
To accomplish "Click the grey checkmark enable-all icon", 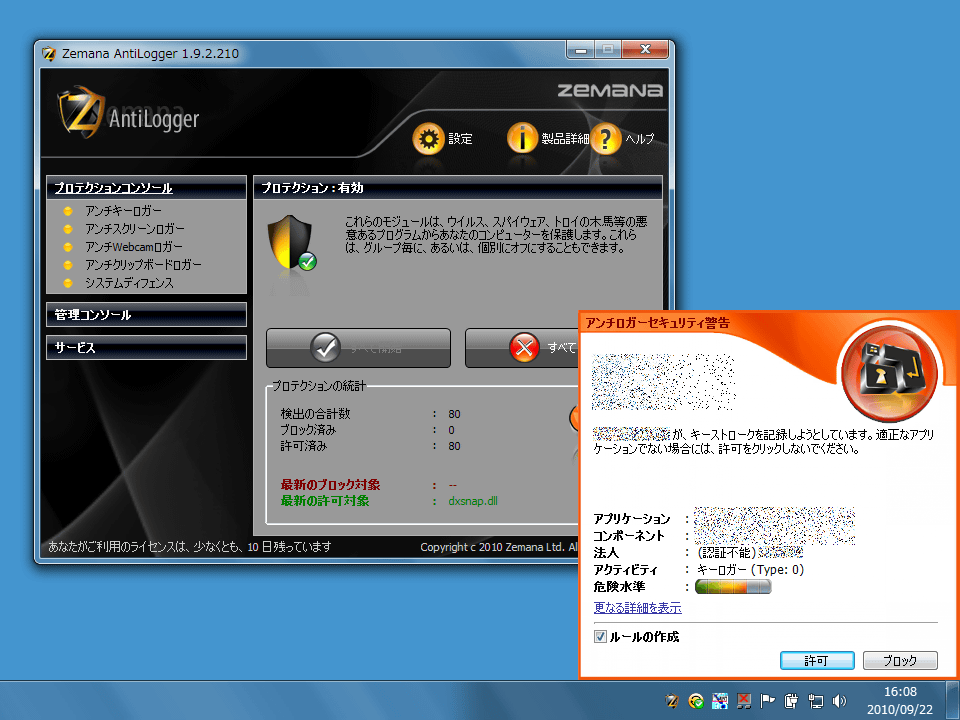I will pos(325,348).
